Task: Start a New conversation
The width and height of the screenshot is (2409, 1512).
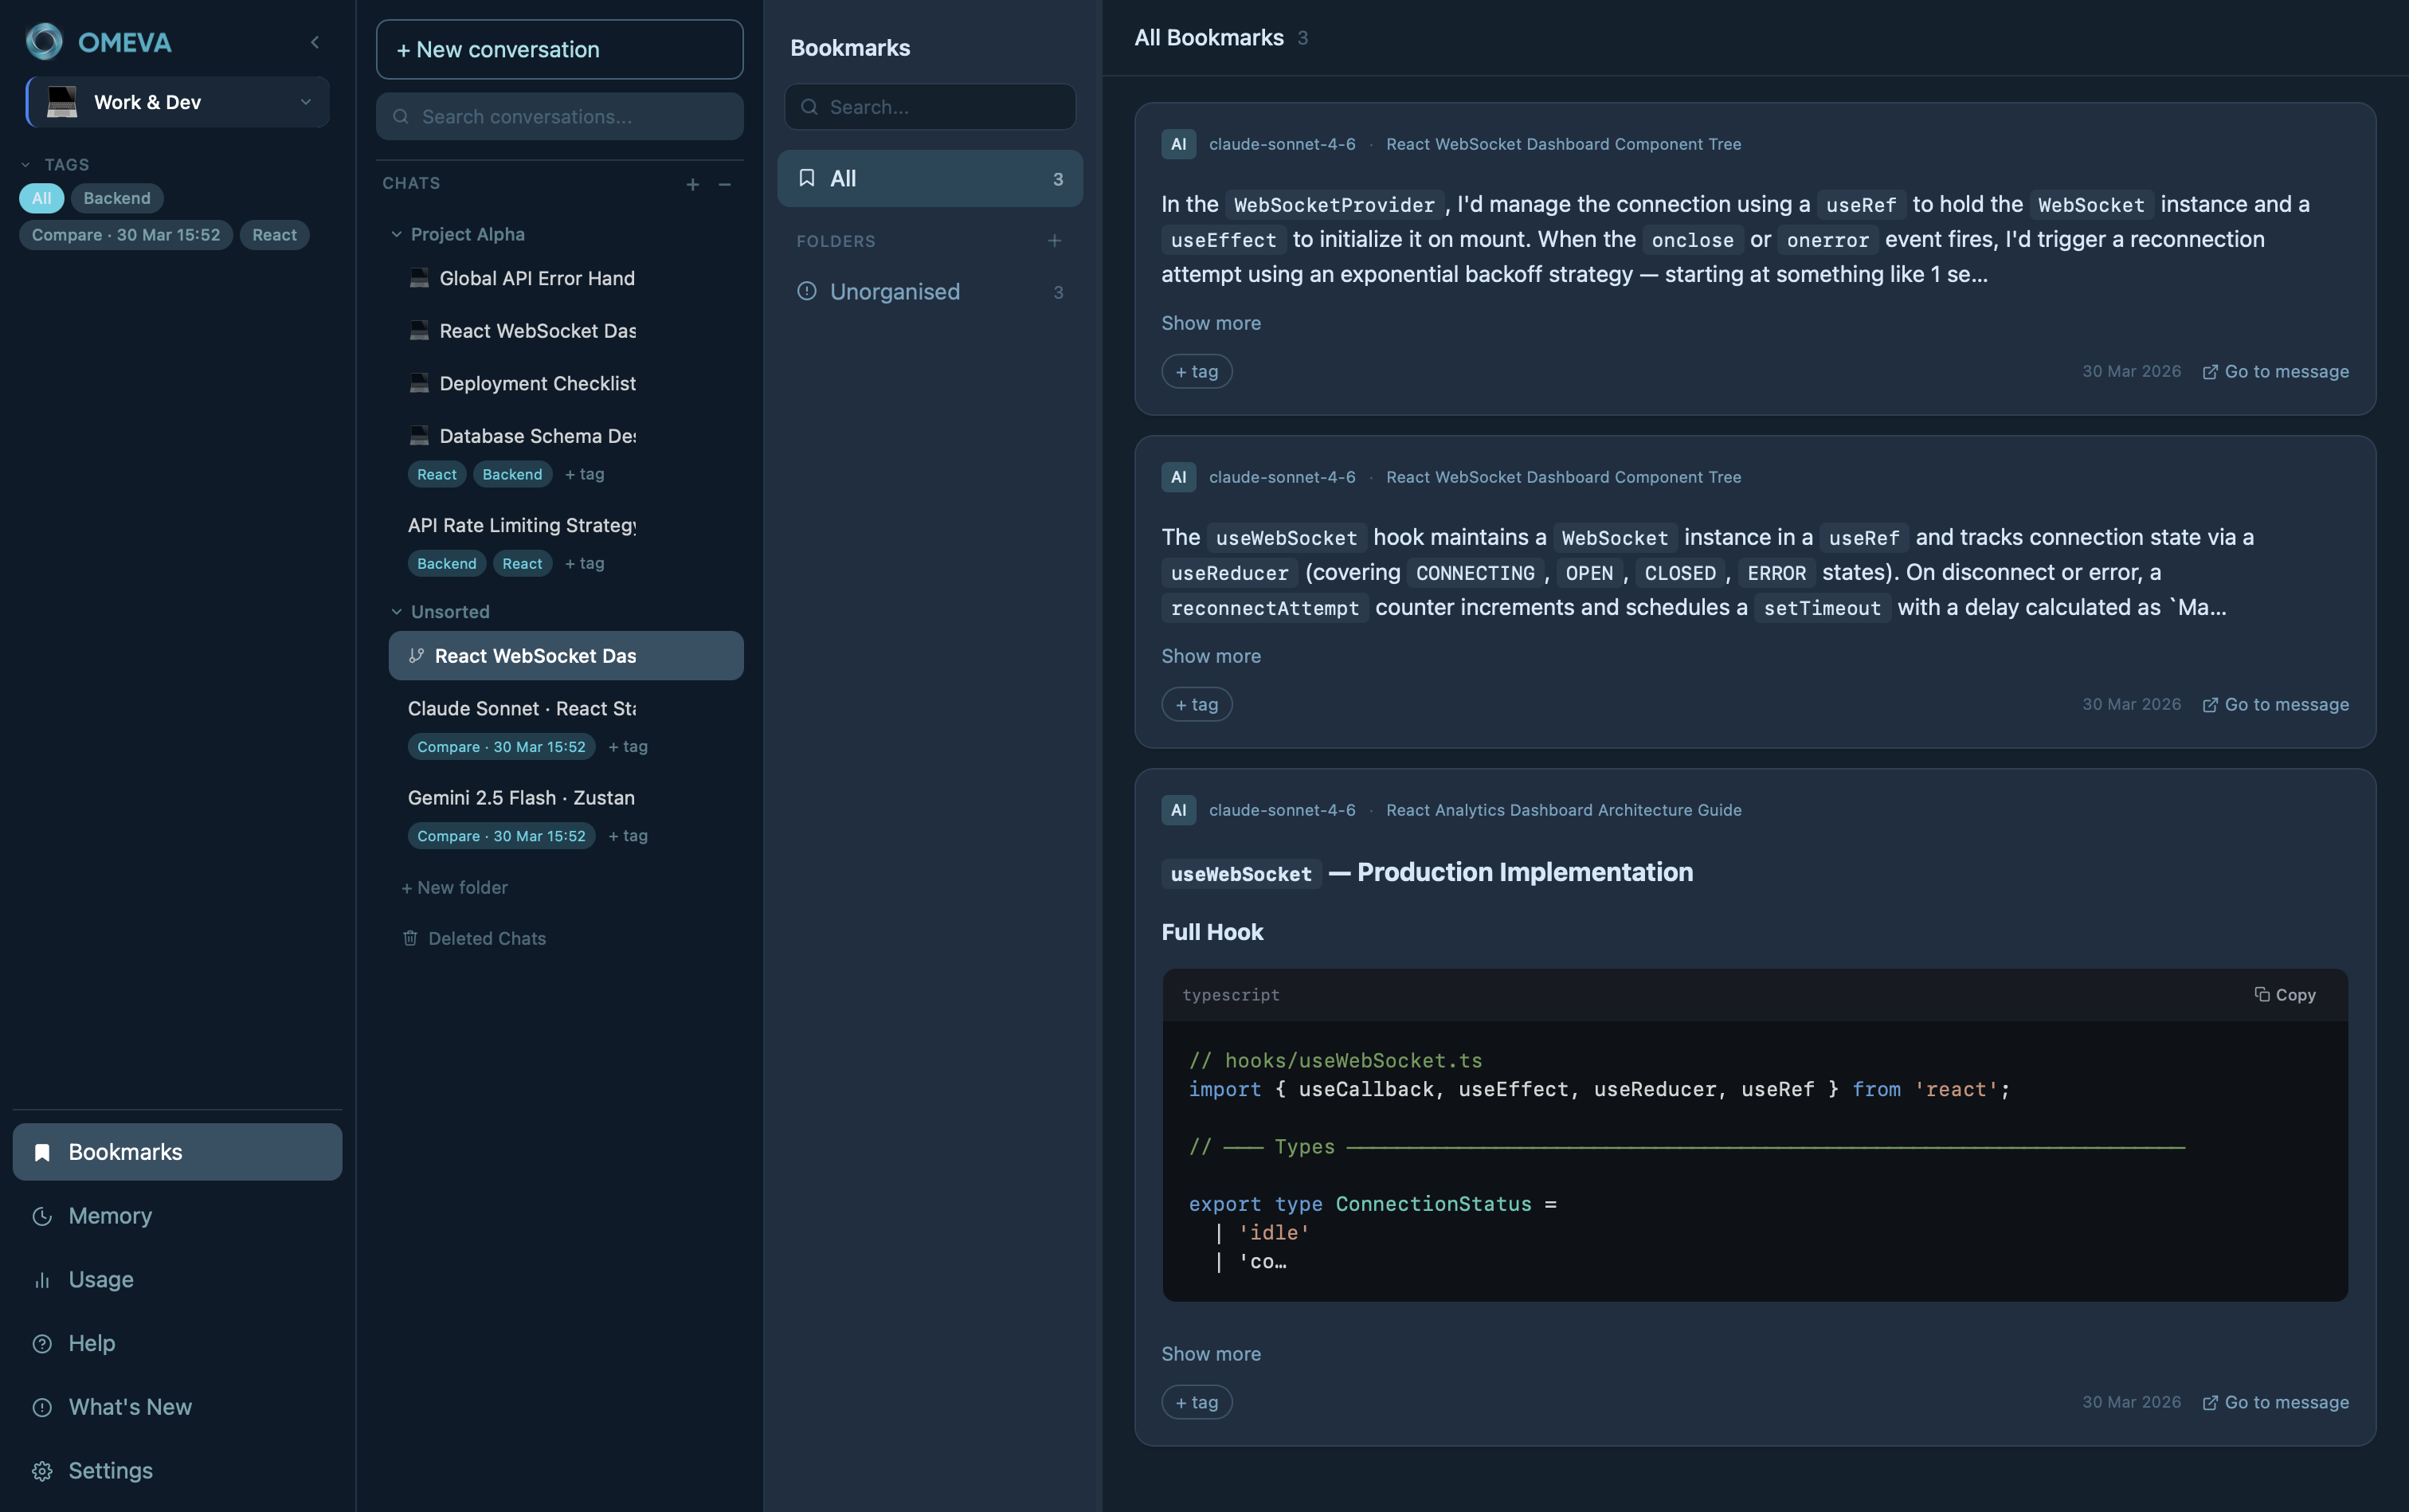Action: [x=559, y=49]
